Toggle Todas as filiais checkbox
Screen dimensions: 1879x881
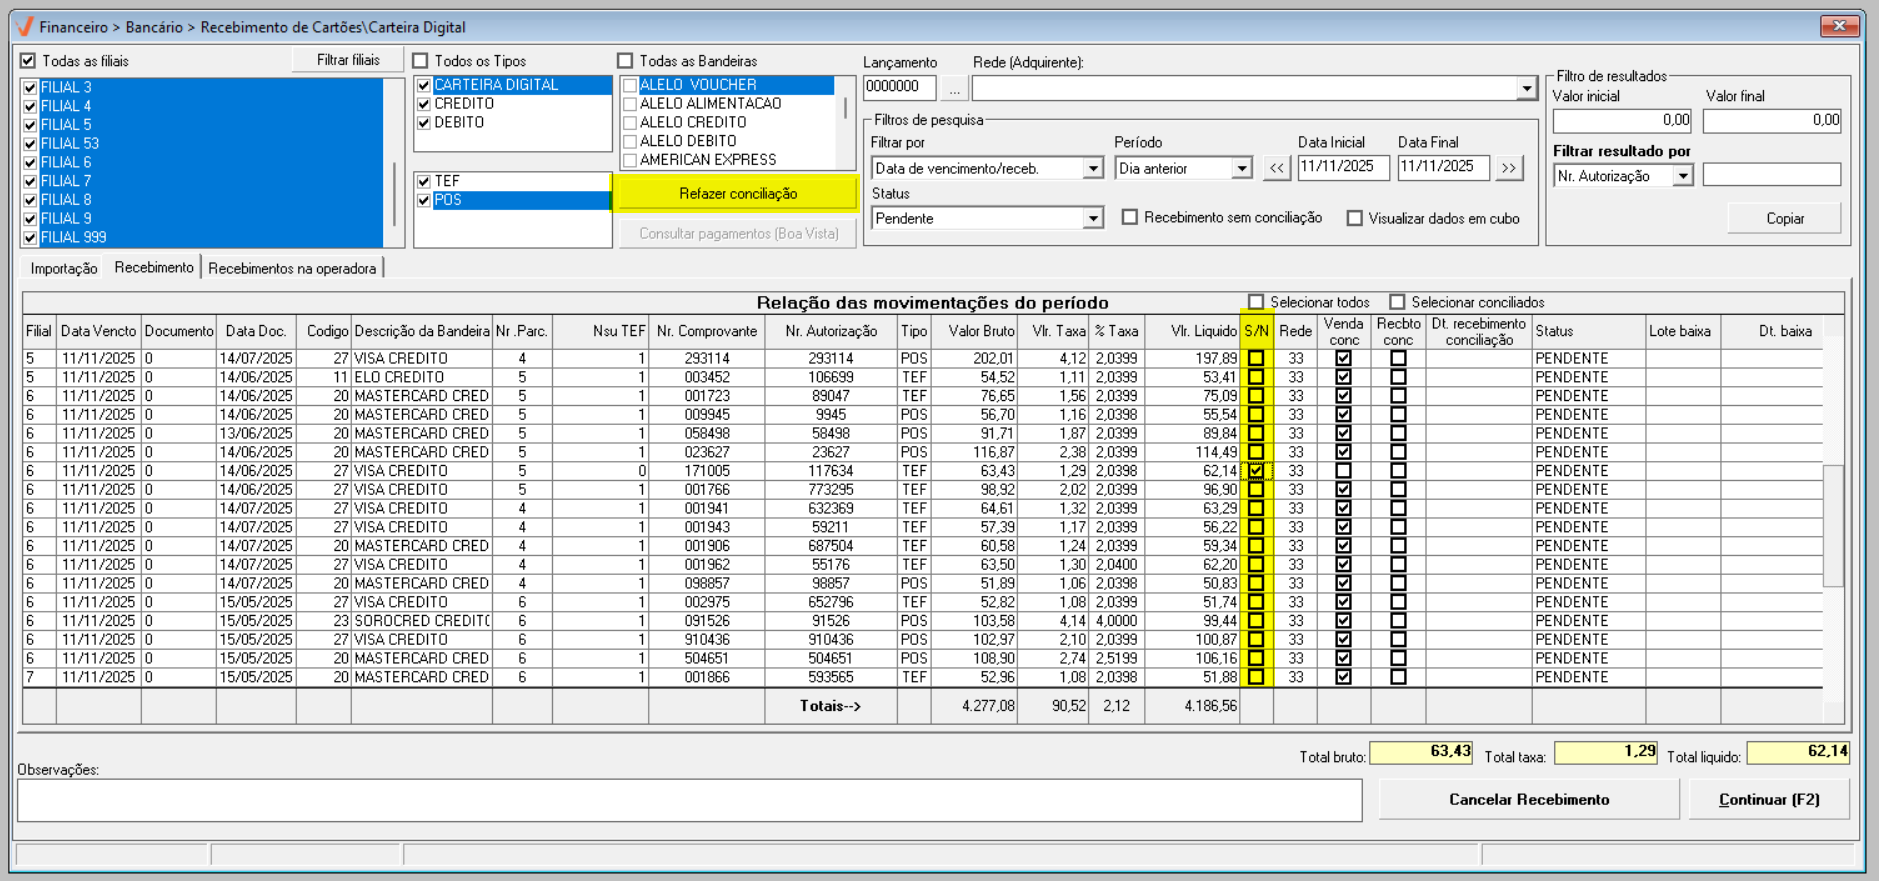(x=29, y=61)
